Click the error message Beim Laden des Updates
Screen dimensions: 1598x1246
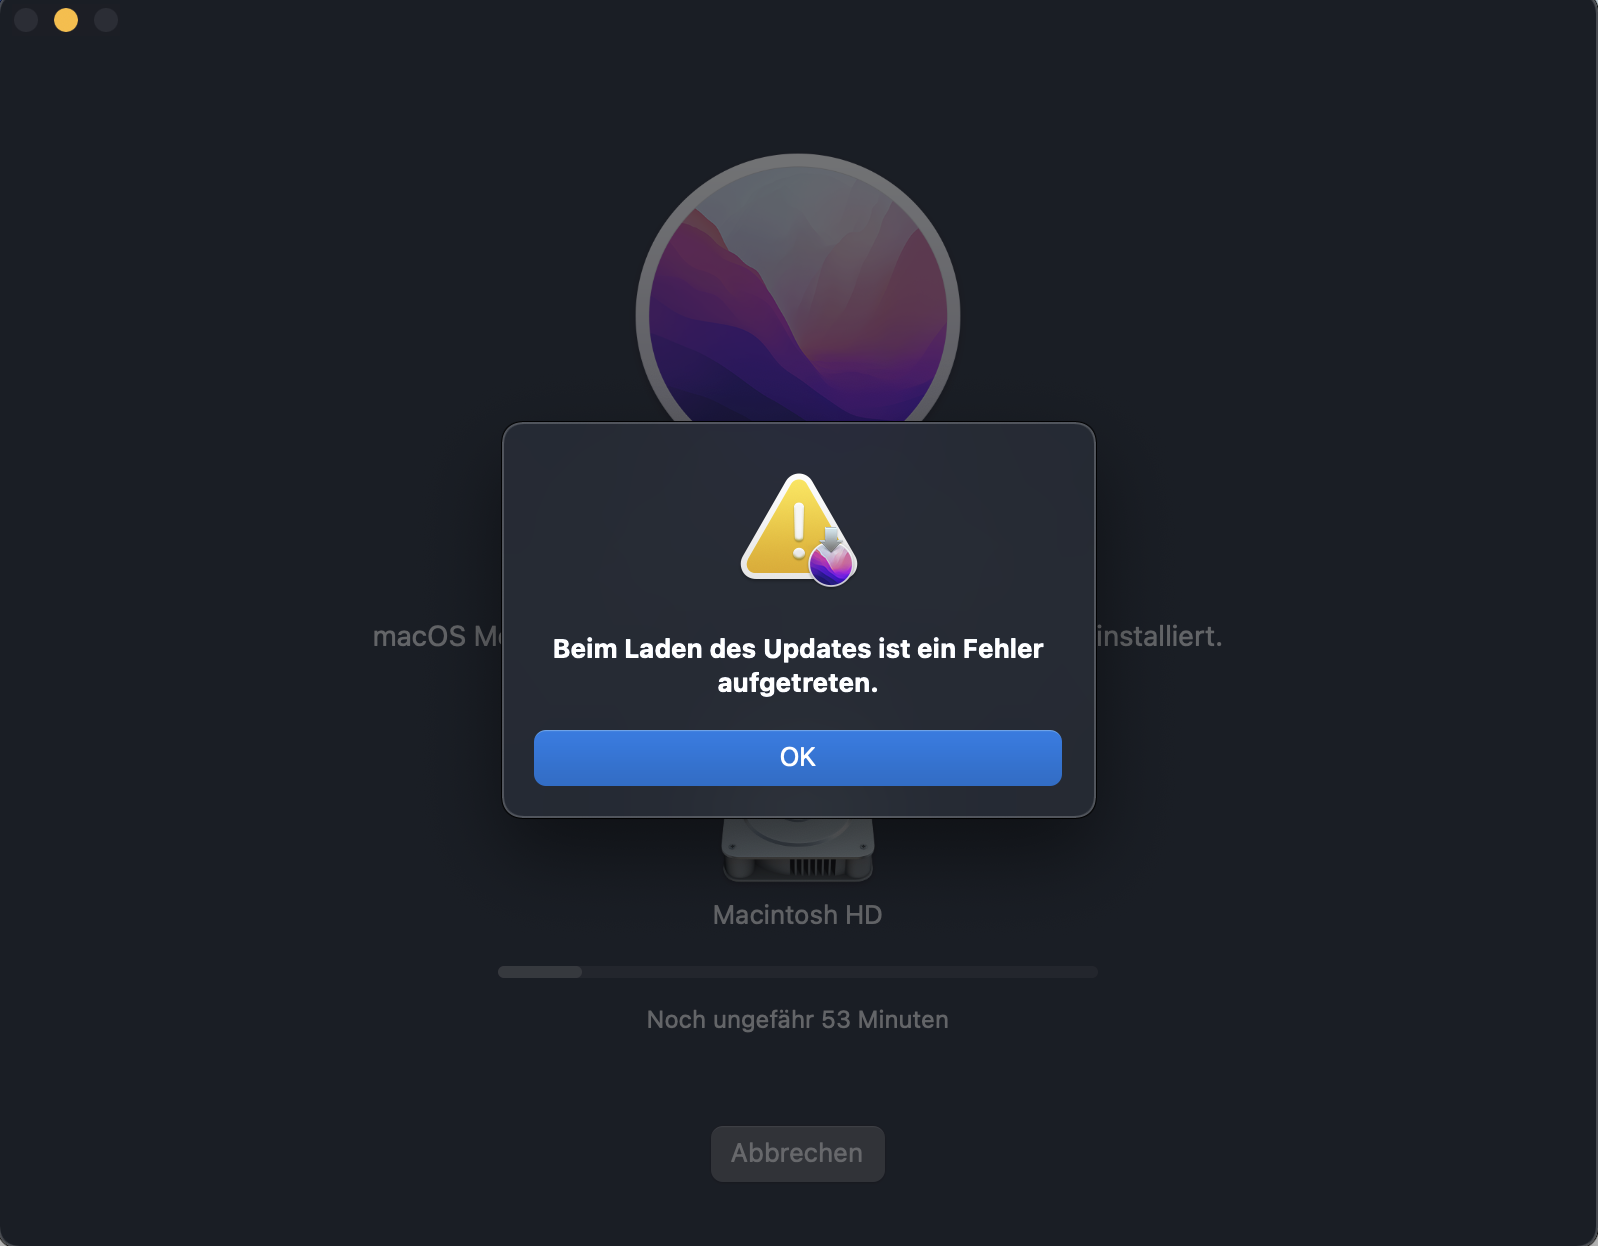point(797,665)
